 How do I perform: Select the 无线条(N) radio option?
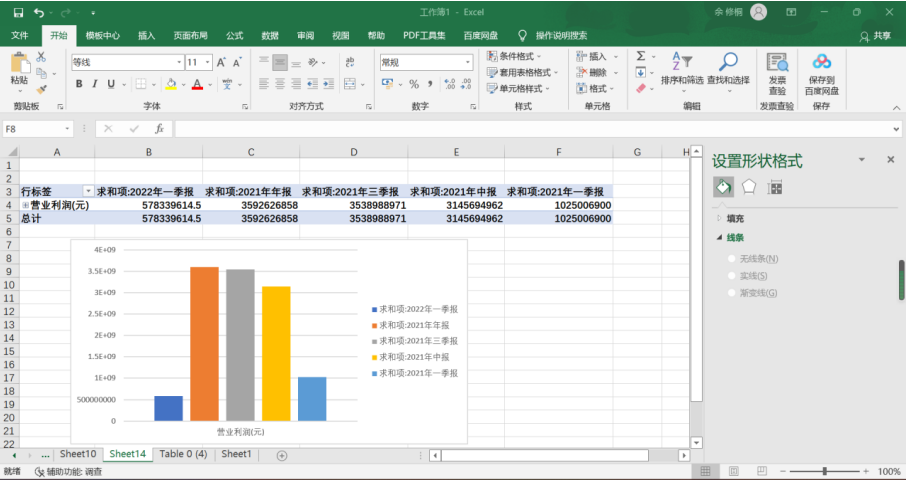[x=733, y=259]
